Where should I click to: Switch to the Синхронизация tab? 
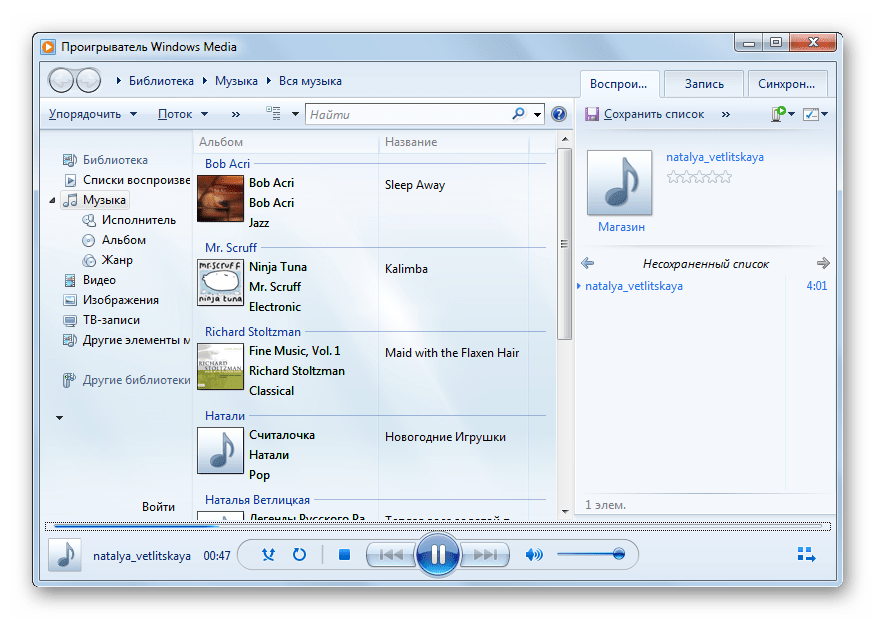pos(787,84)
